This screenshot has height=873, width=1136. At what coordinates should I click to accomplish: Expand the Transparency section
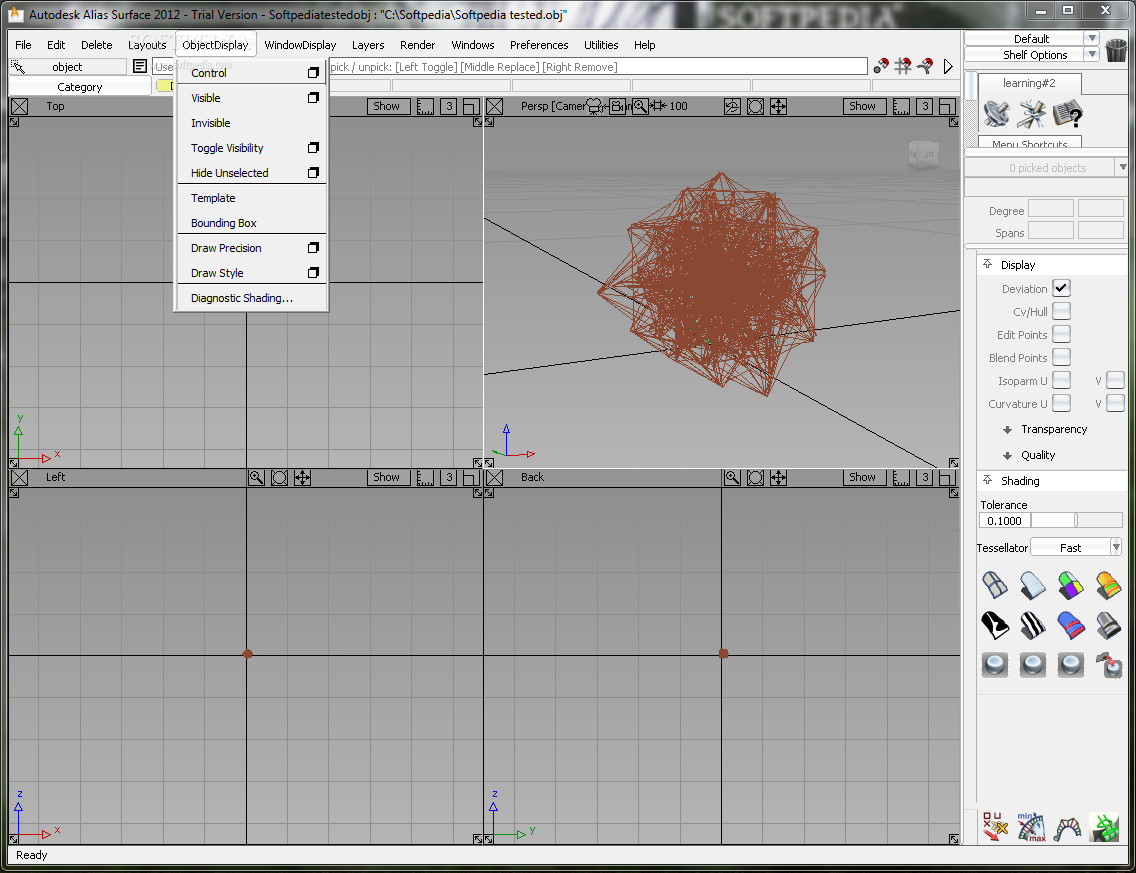point(1053,429)
